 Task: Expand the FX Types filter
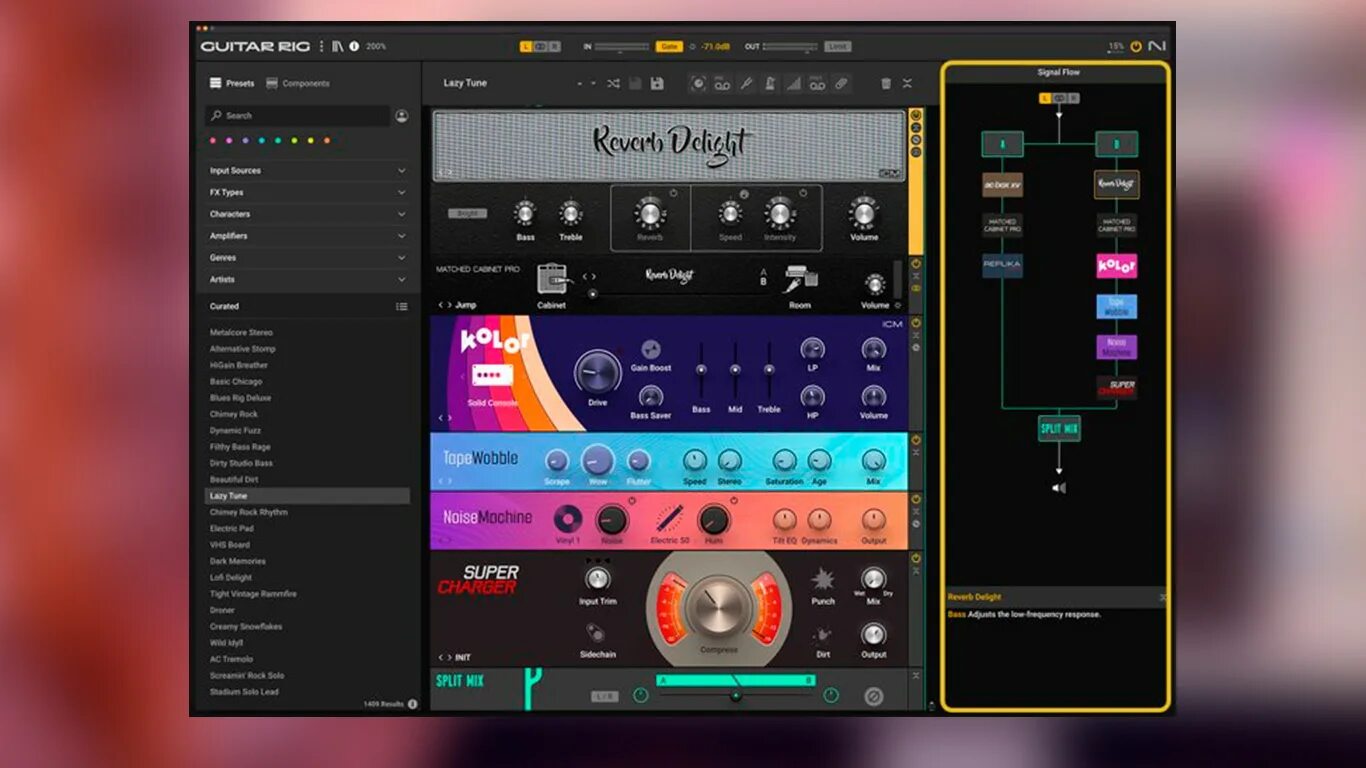tap(308, 193)
